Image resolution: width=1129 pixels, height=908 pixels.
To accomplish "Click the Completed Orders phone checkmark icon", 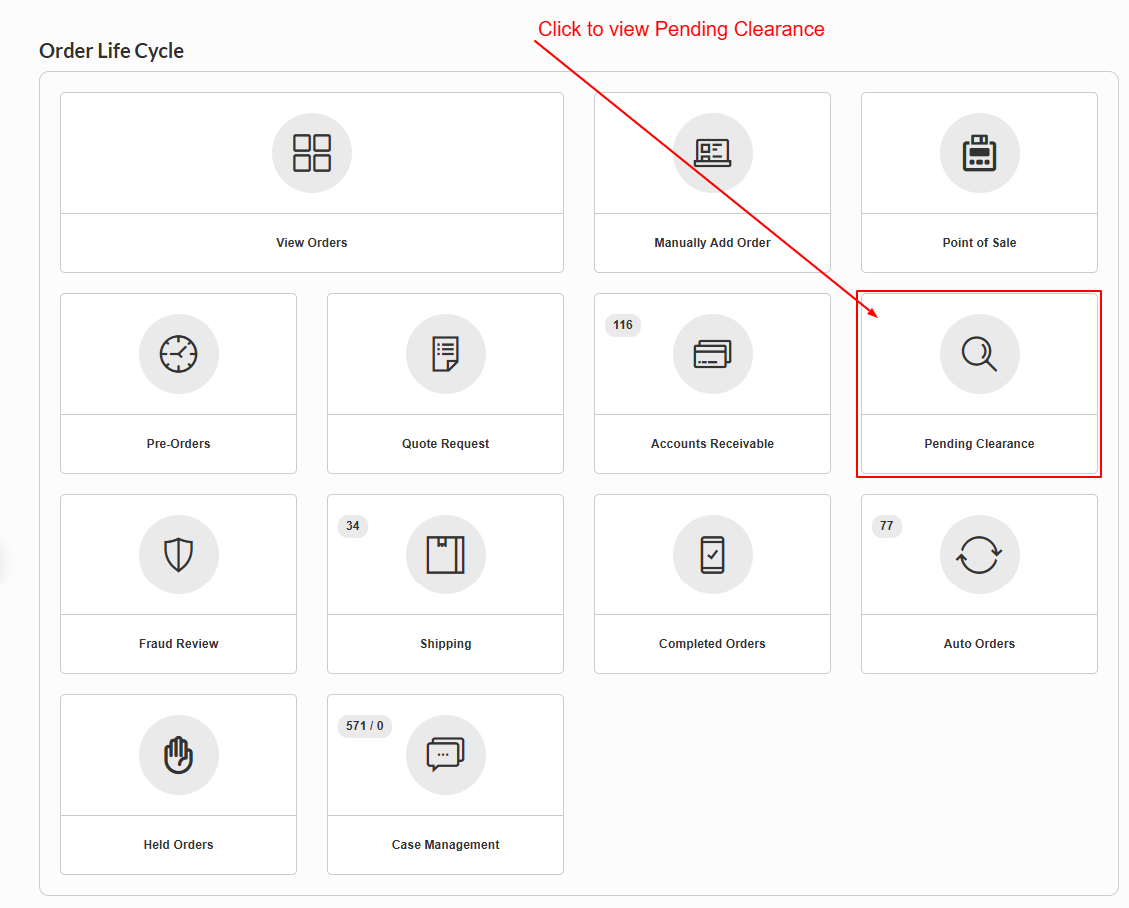I will 713,554.
